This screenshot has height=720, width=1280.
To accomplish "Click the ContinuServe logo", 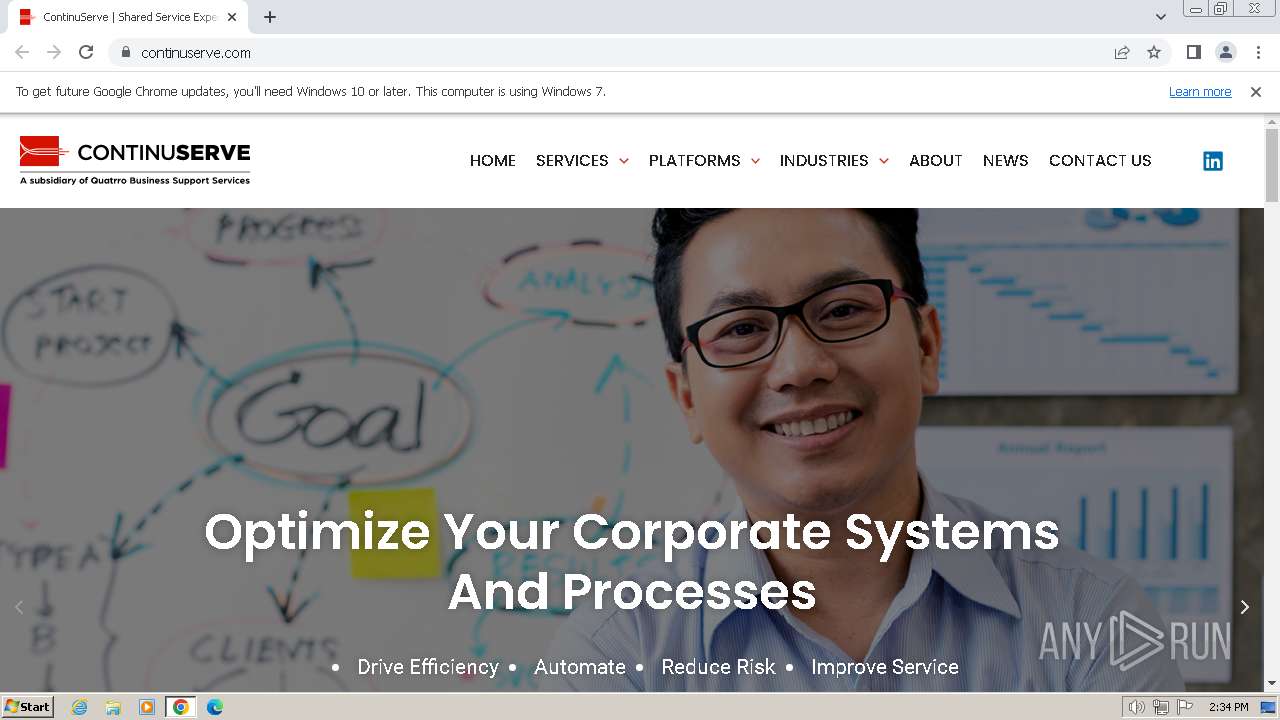I will [135, 160].
